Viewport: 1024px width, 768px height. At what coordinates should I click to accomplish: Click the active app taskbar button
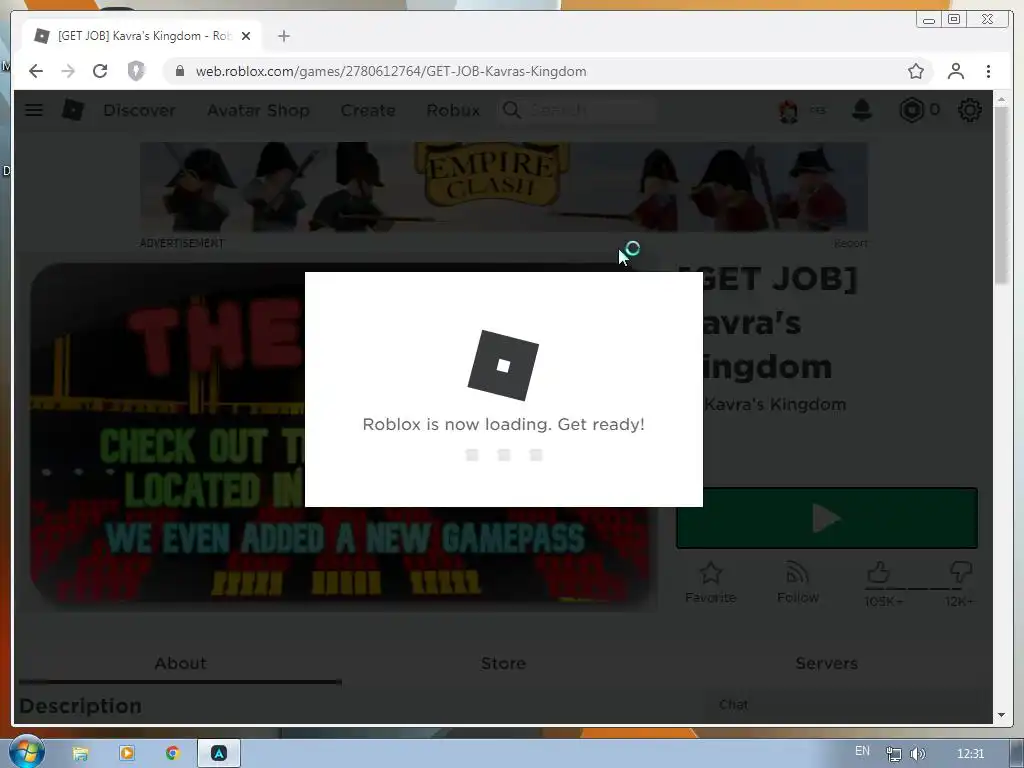[219, 753]
